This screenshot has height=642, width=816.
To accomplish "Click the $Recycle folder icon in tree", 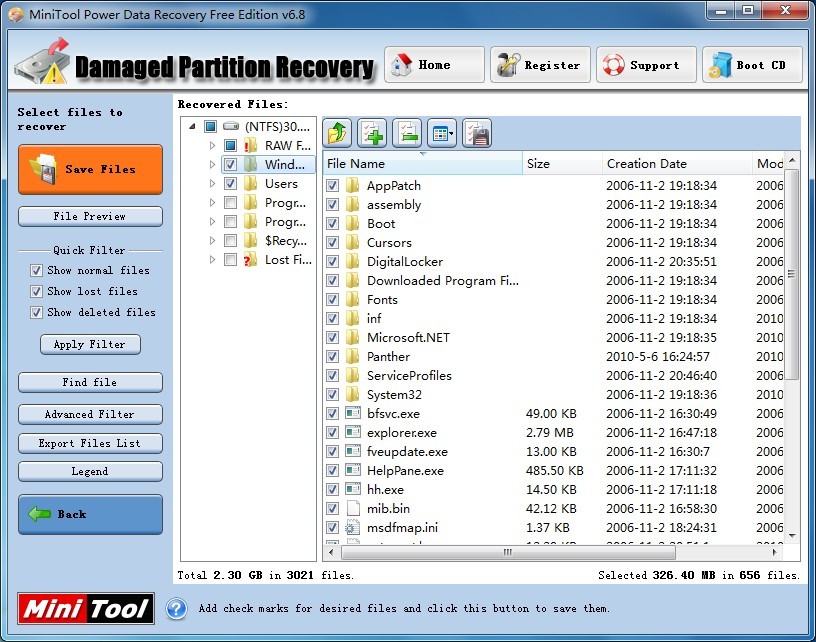I will click(x=250, y=240).
